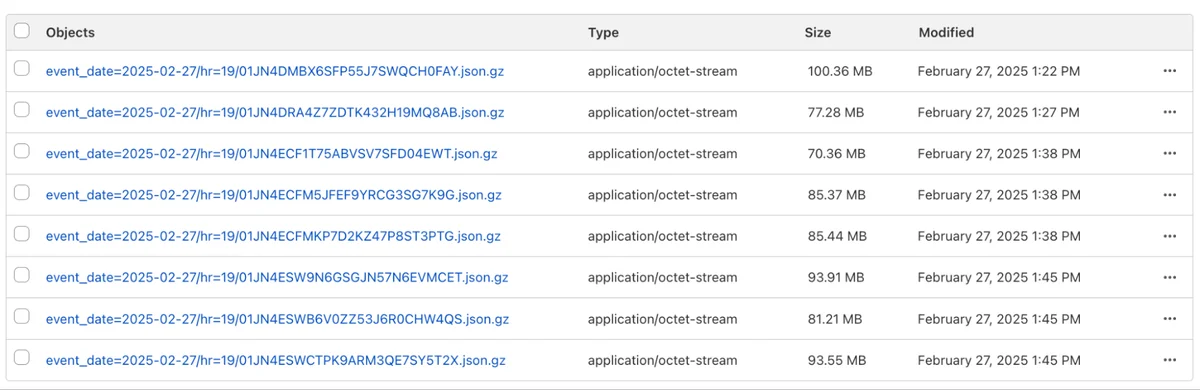Image resolution: width=1200 pixels, height=390 pixels.
Task: Click the Modified column header
Action: 946,32
